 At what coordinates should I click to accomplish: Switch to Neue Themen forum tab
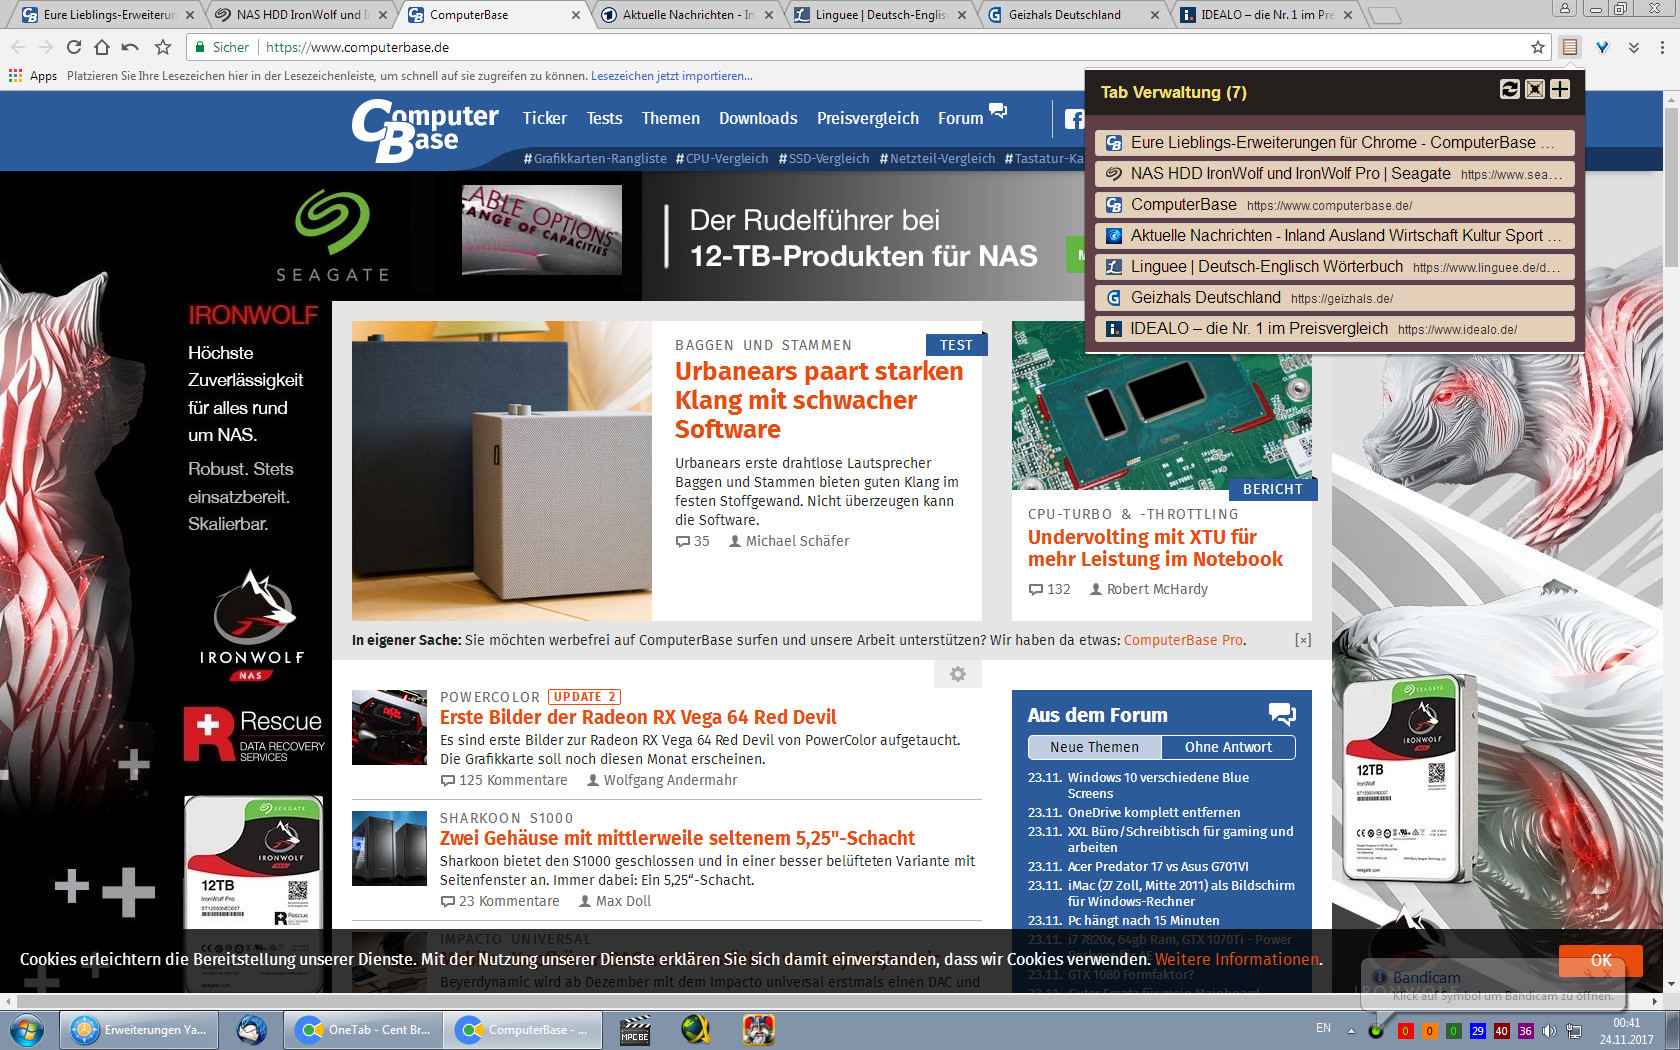point(1094,747)
